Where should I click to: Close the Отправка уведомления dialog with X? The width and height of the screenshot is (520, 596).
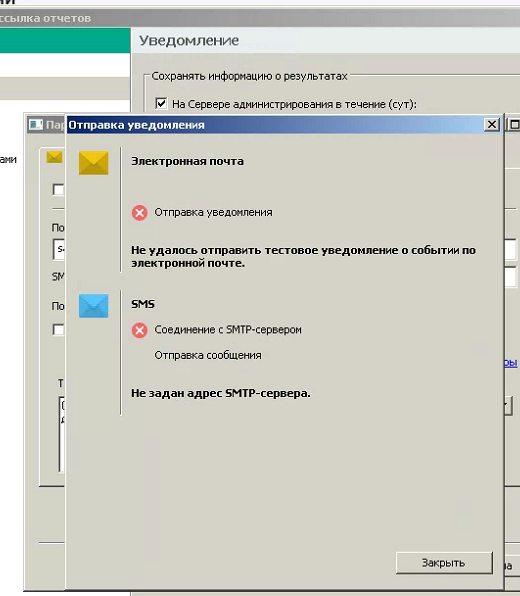[491, 125]
